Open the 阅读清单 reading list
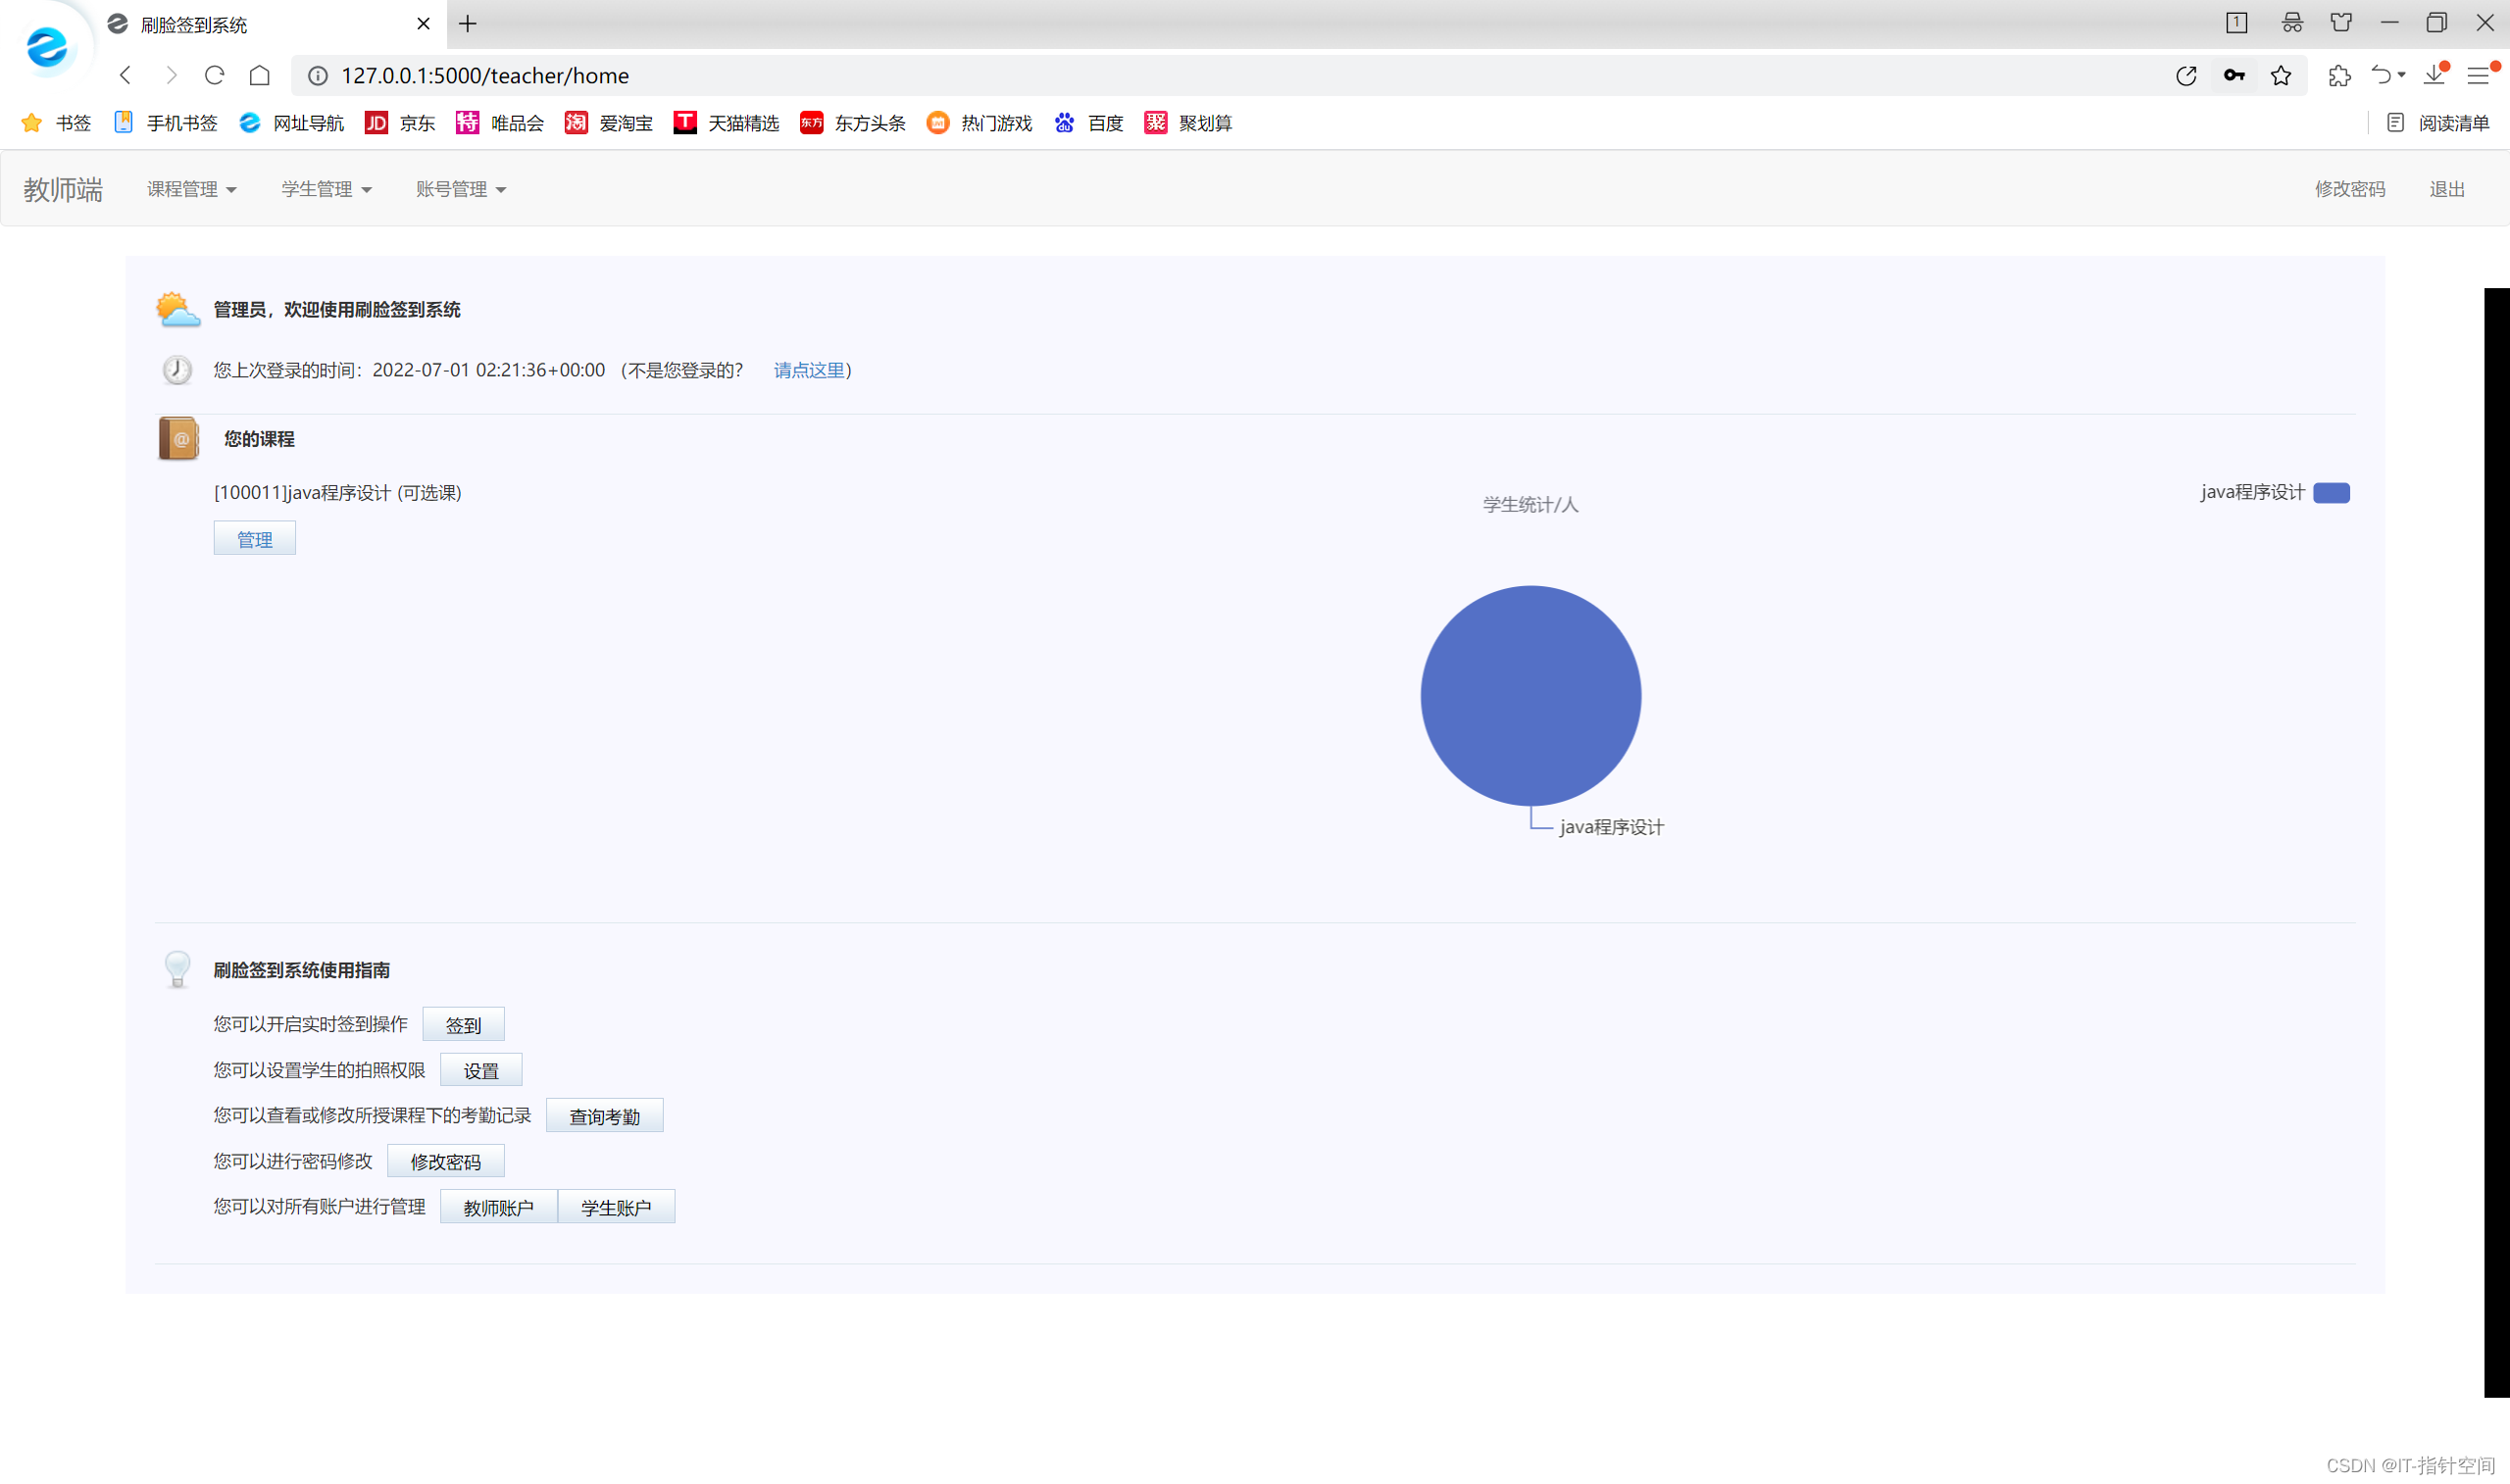 click(2438, 123)
